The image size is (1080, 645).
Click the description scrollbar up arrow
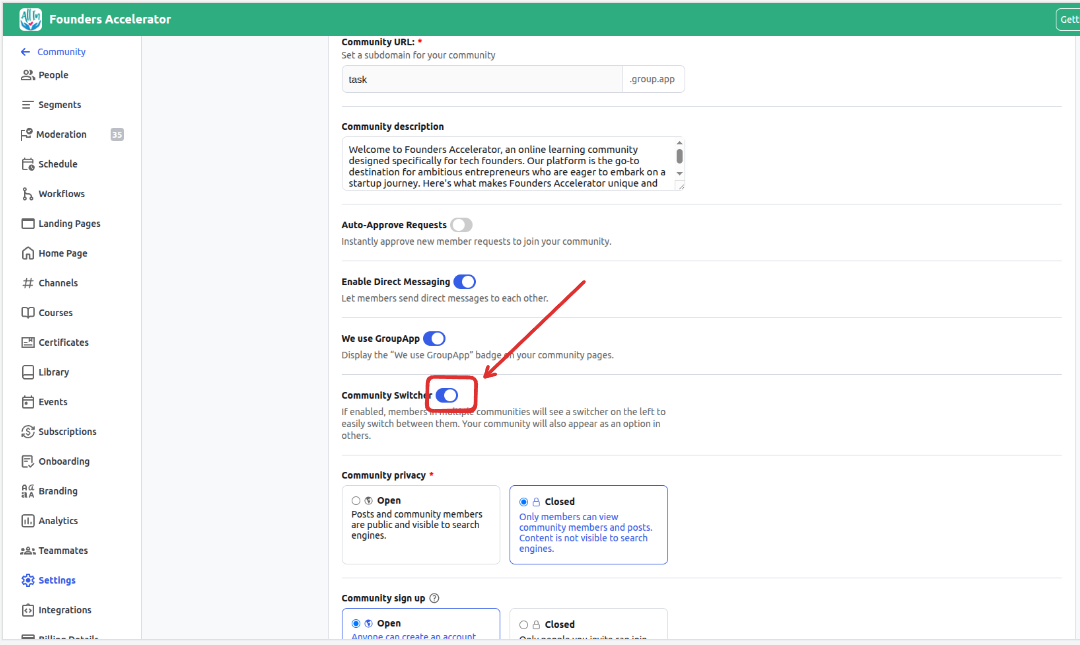tap(679, 143)
